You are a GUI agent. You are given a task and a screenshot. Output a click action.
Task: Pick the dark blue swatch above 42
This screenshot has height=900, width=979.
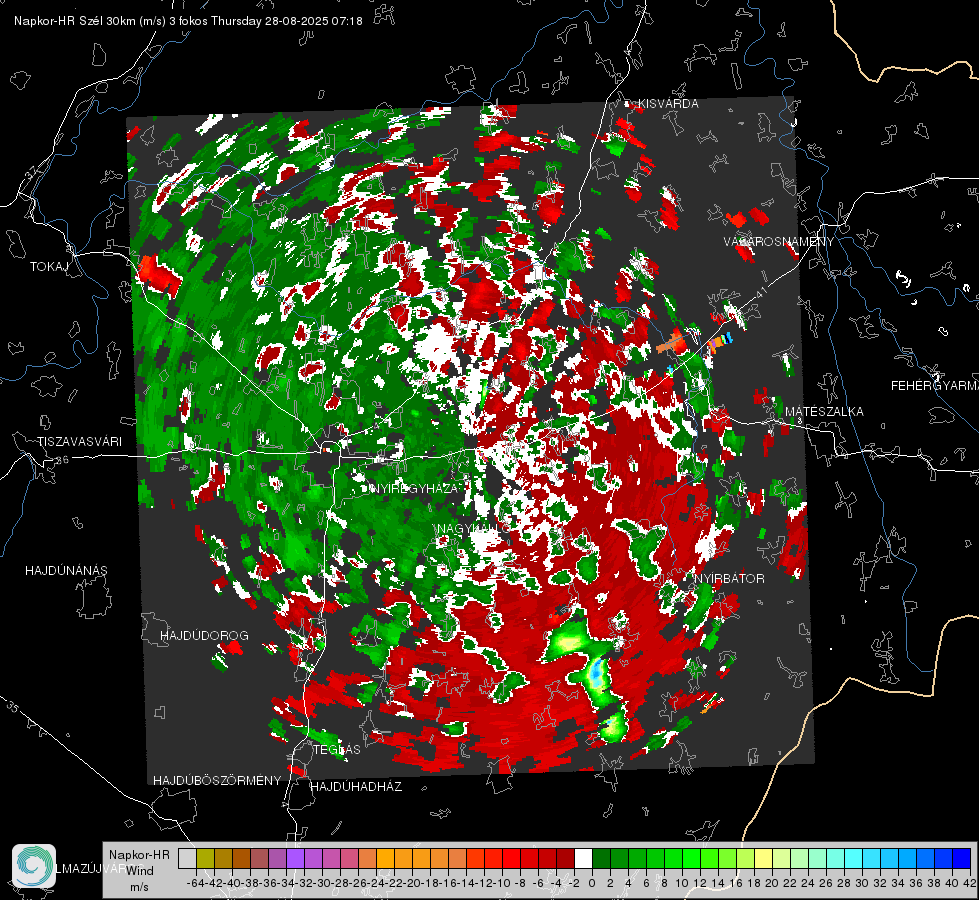[962, 858]
